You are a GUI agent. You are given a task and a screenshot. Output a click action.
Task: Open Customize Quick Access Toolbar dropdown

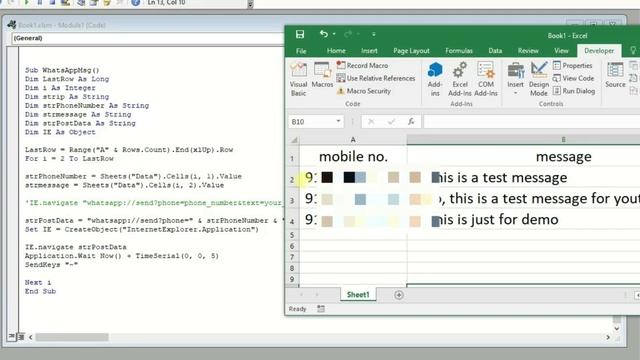click(373, 34)
